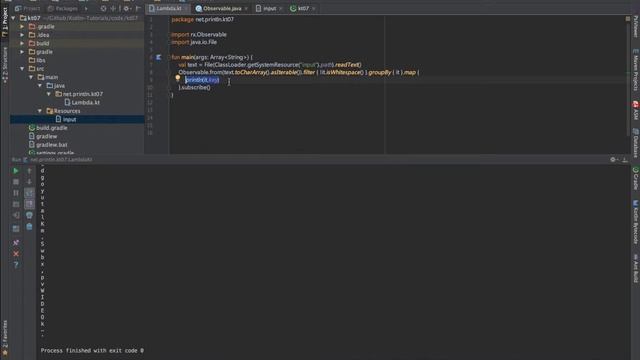640x360 pixels.
Task: Clear console with the trash can icon
Action: coord(29,227)
